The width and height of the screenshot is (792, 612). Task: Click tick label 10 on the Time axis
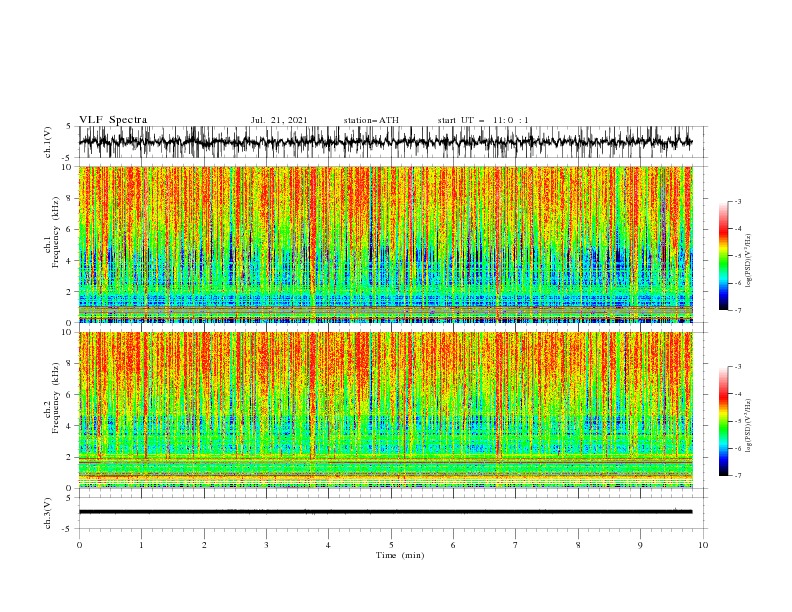click(x=703, y=545)
